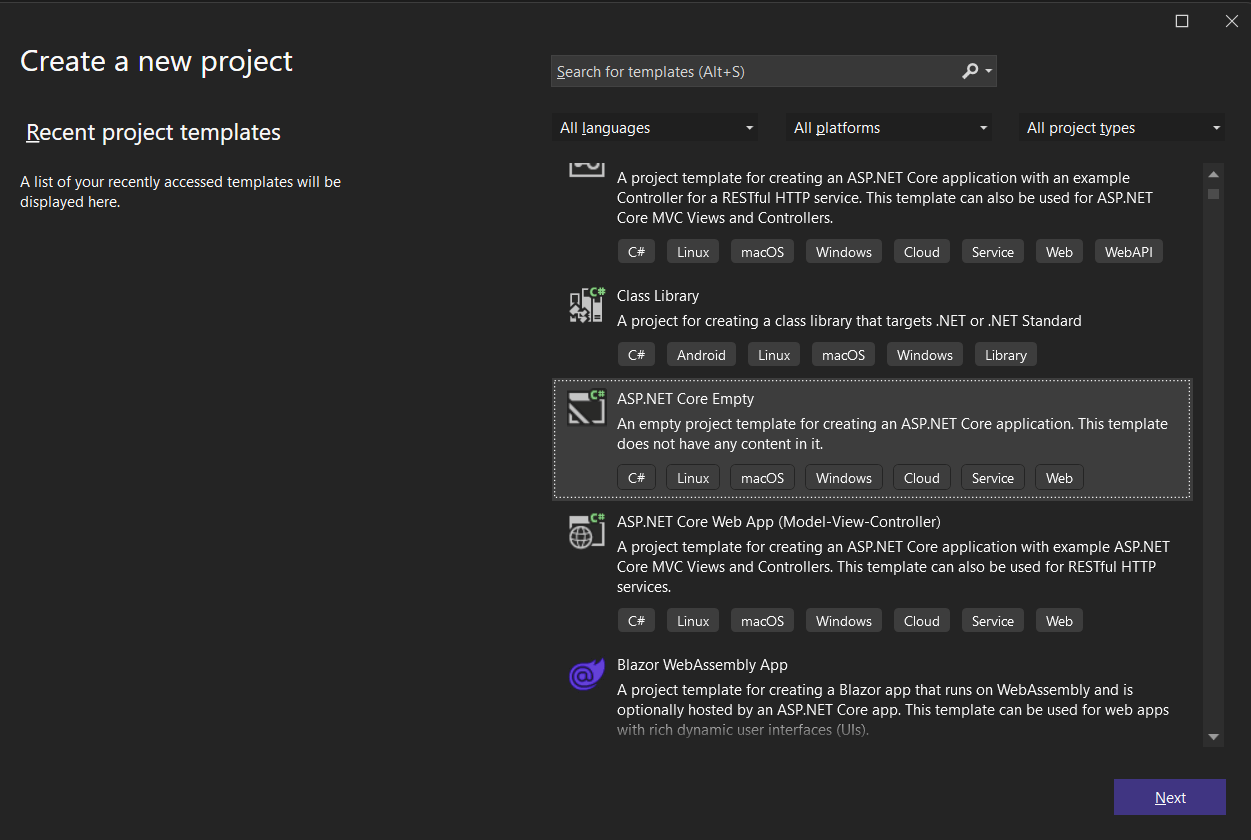This screenshot has height=840, width=1251.
Task: Select the Class Library template icon
Action: (x=587, y=306)
